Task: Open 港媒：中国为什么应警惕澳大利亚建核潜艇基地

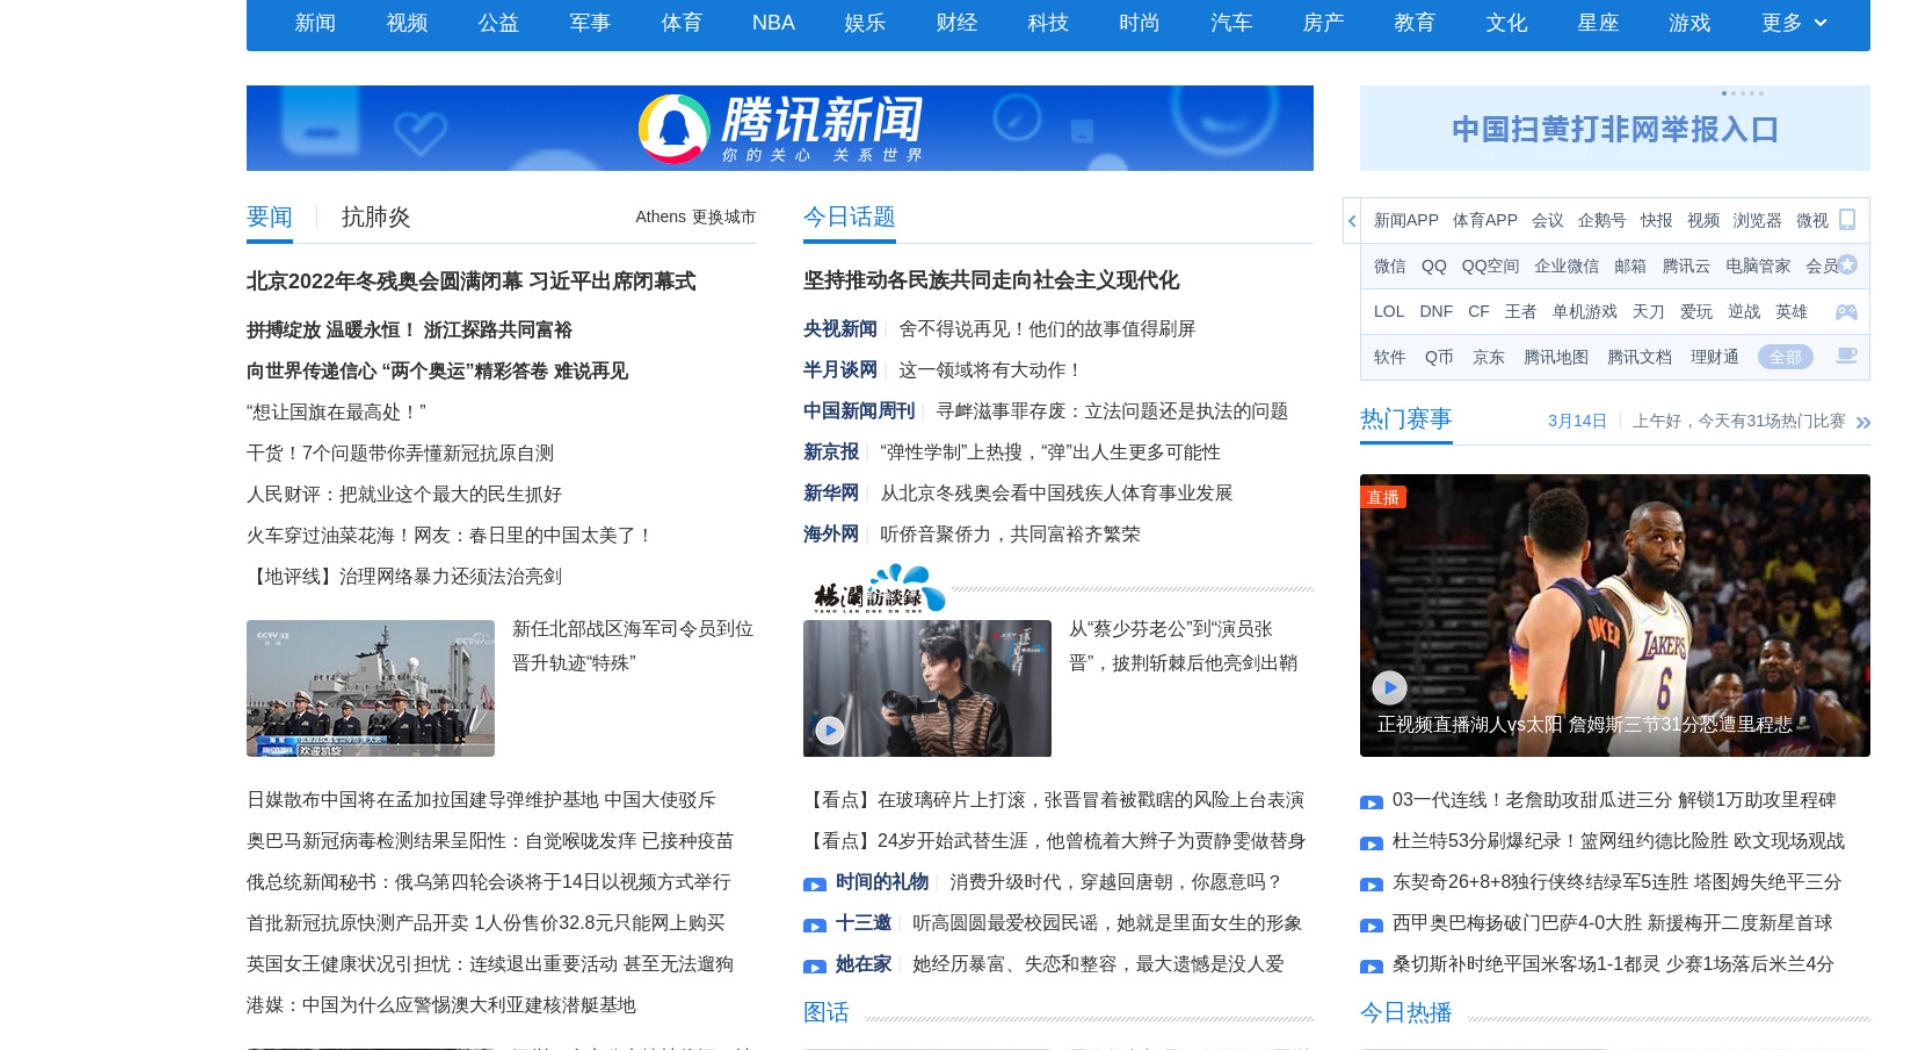Action: point(441,1005)
